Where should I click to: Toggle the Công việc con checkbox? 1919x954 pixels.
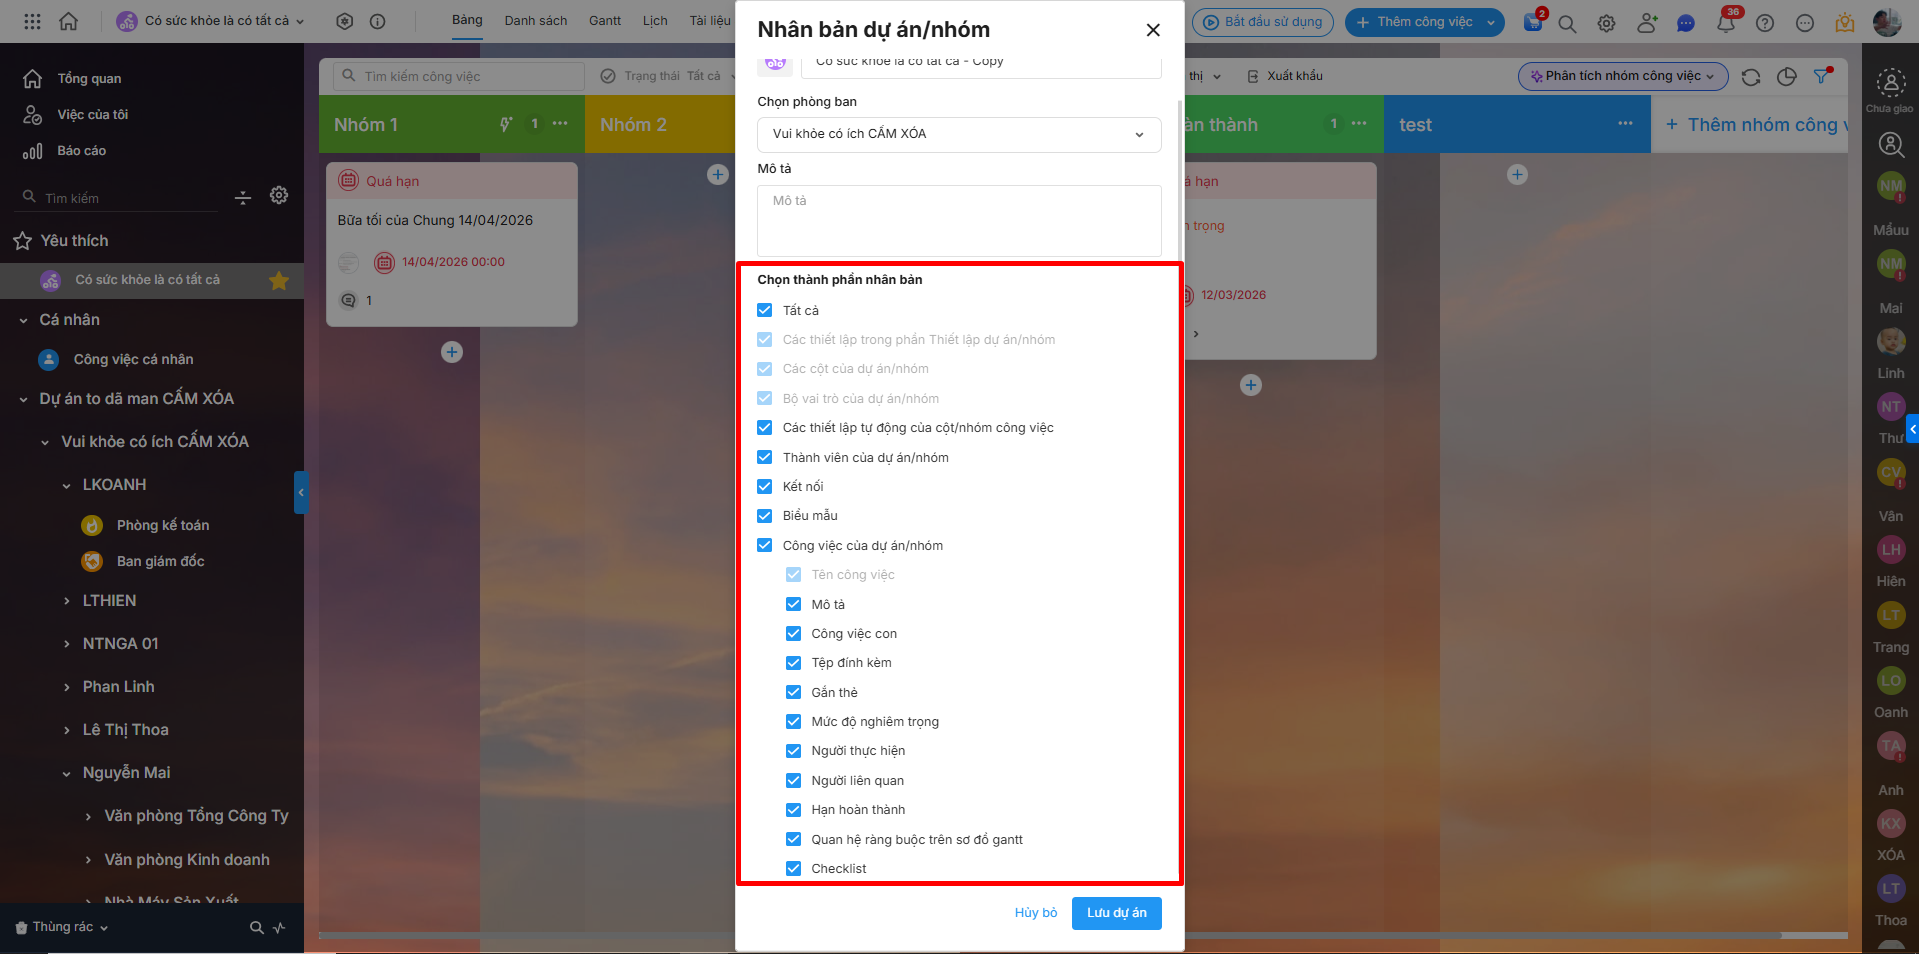tap(794, 634)
